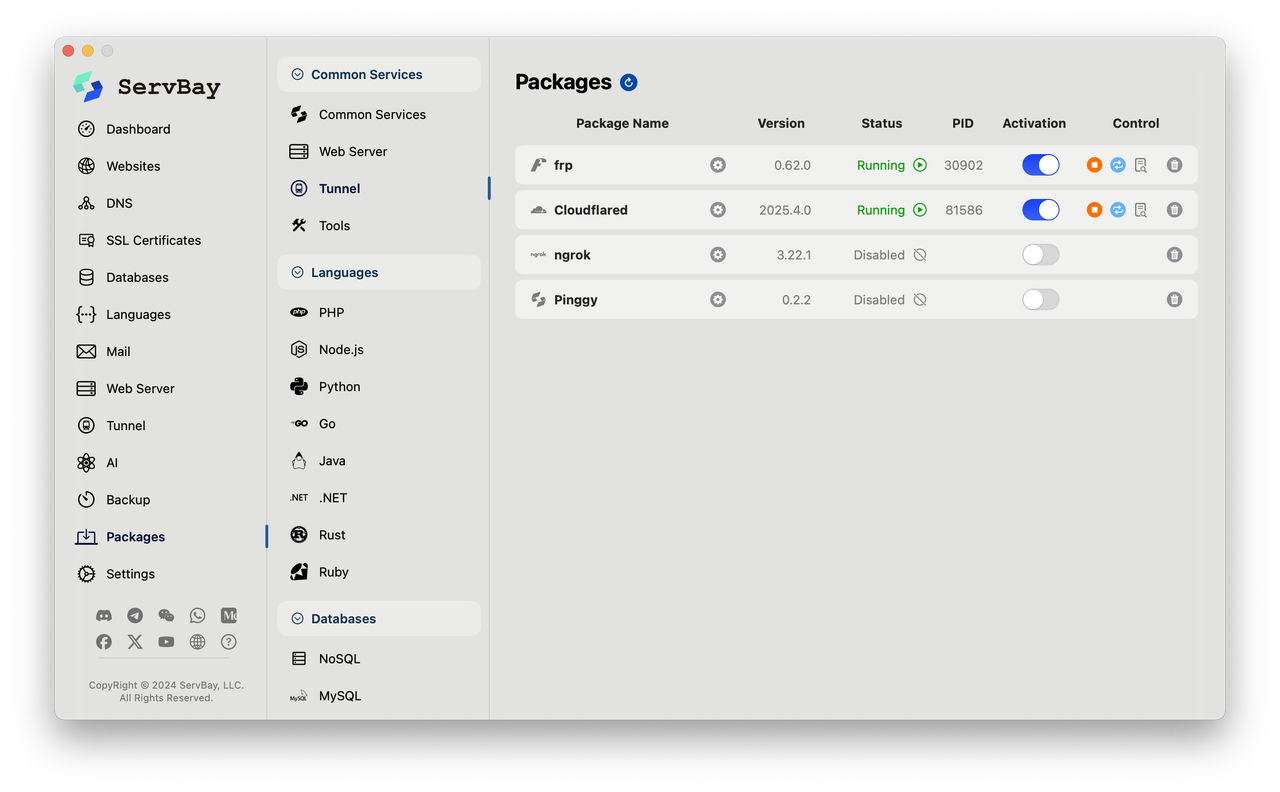This screenshot has width=1280, height=792.
Task: Open ngrok settings gear
Action: click(718, 255)
